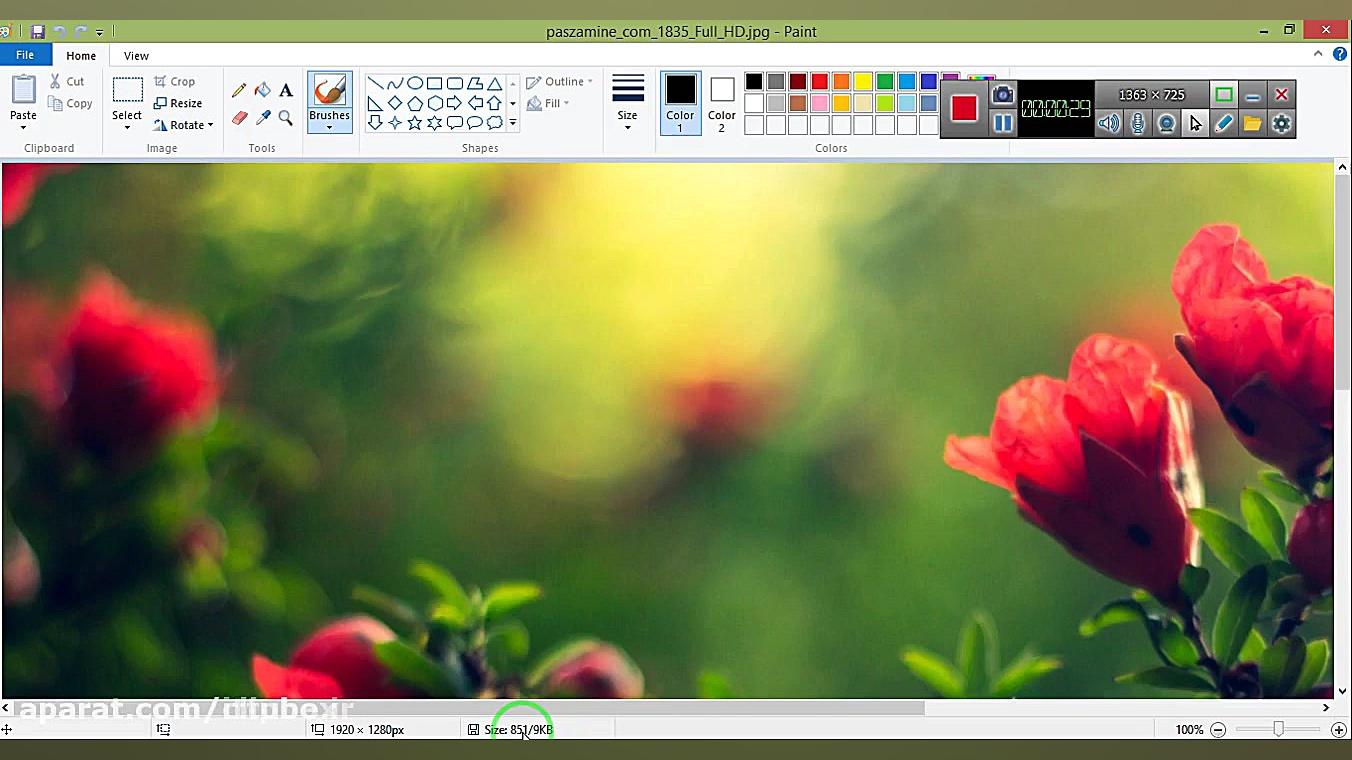Open Customize Quick Access Toolbar dropdown

99,33
